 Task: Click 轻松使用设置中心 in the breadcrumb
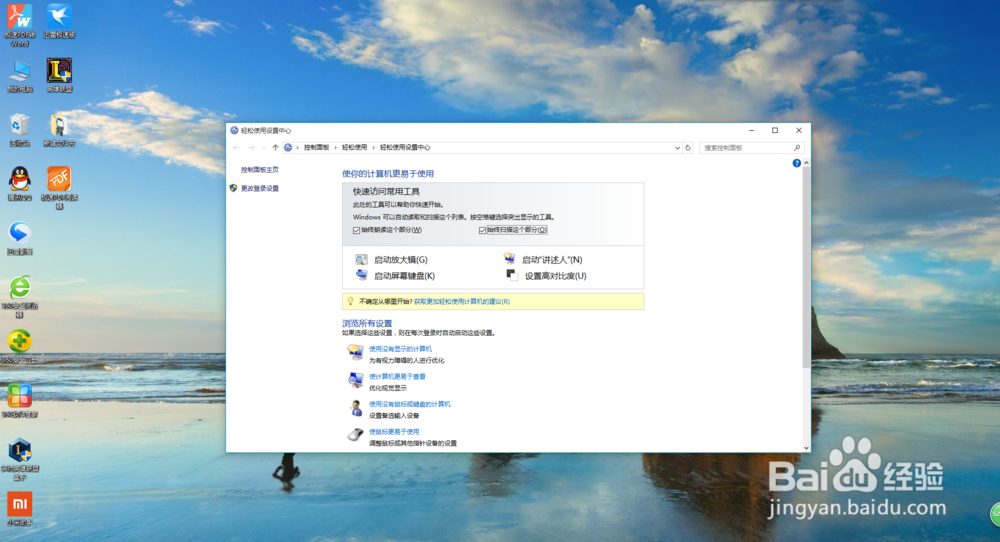(405, 147)
